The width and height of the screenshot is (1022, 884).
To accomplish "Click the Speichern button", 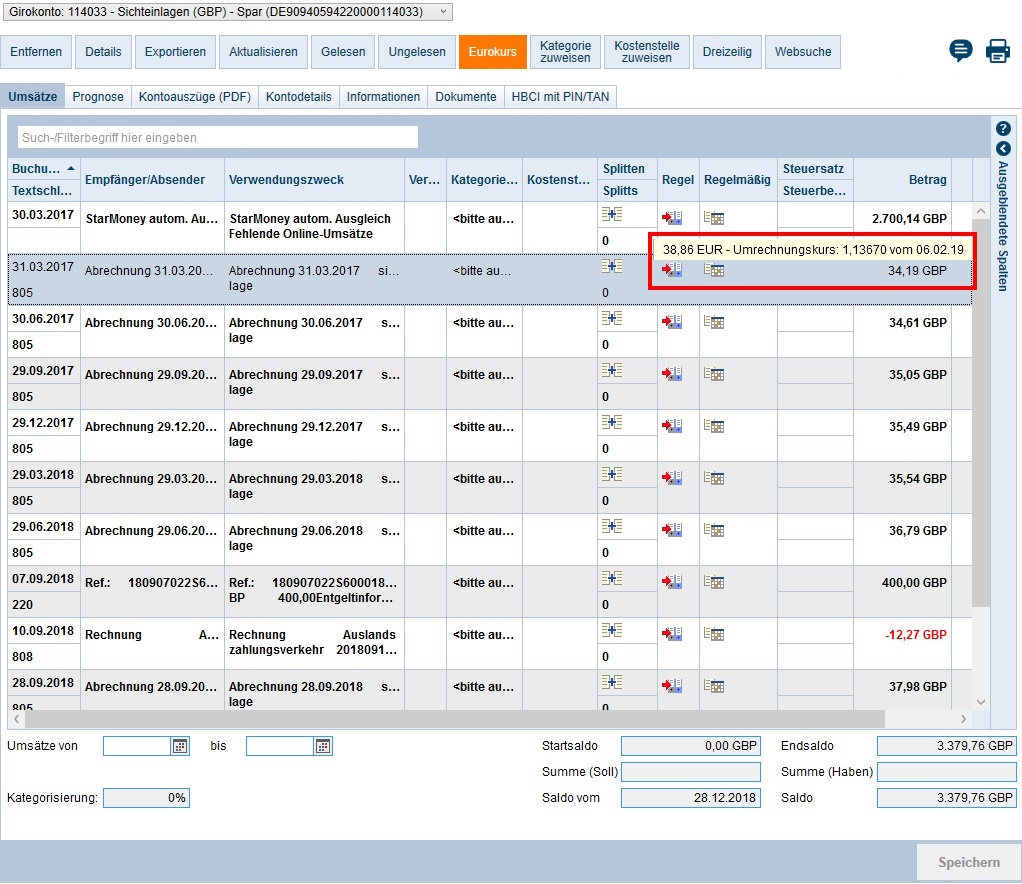I will tap(969, 862).
